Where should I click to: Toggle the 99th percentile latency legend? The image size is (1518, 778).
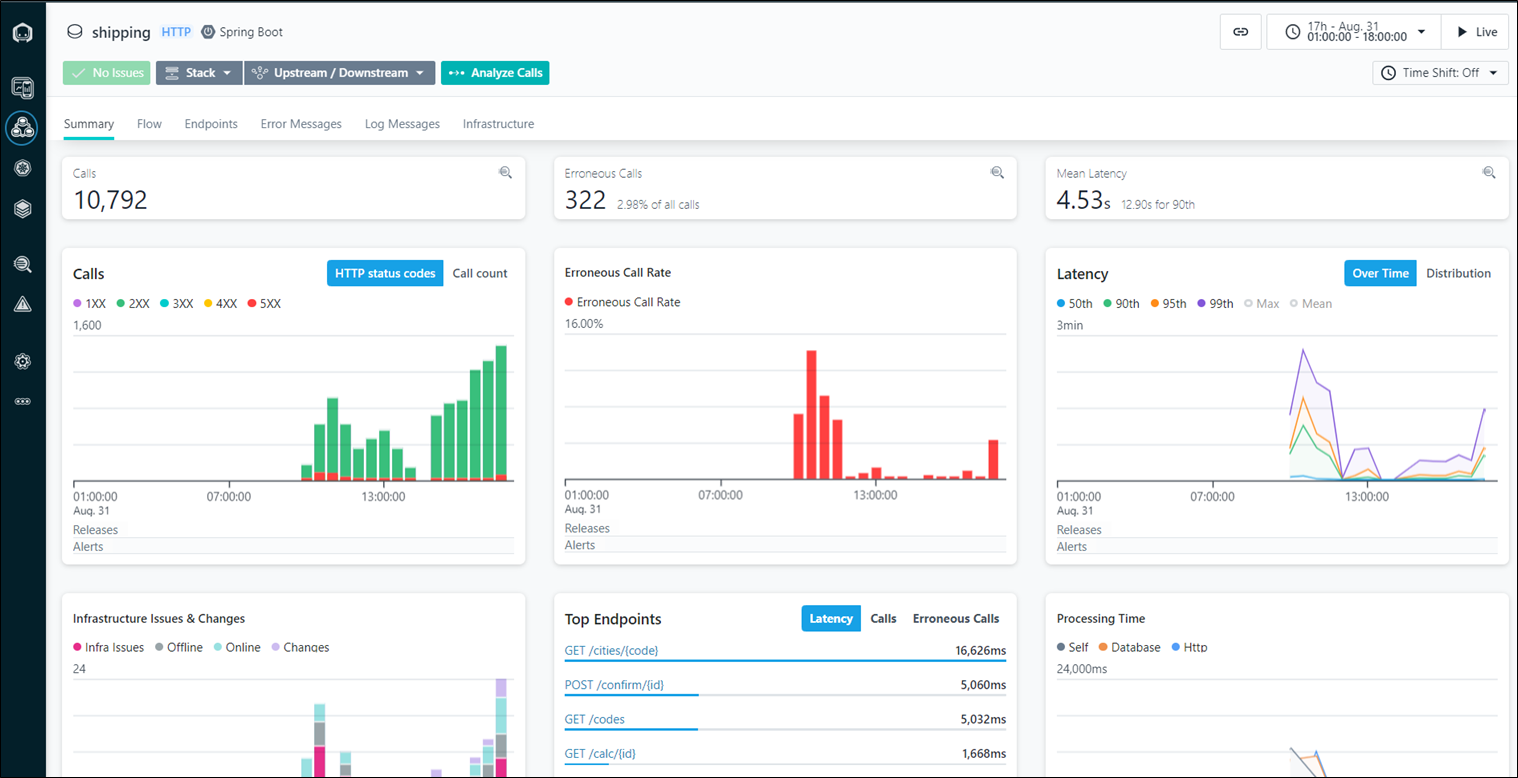click(x=1215, y=303)
